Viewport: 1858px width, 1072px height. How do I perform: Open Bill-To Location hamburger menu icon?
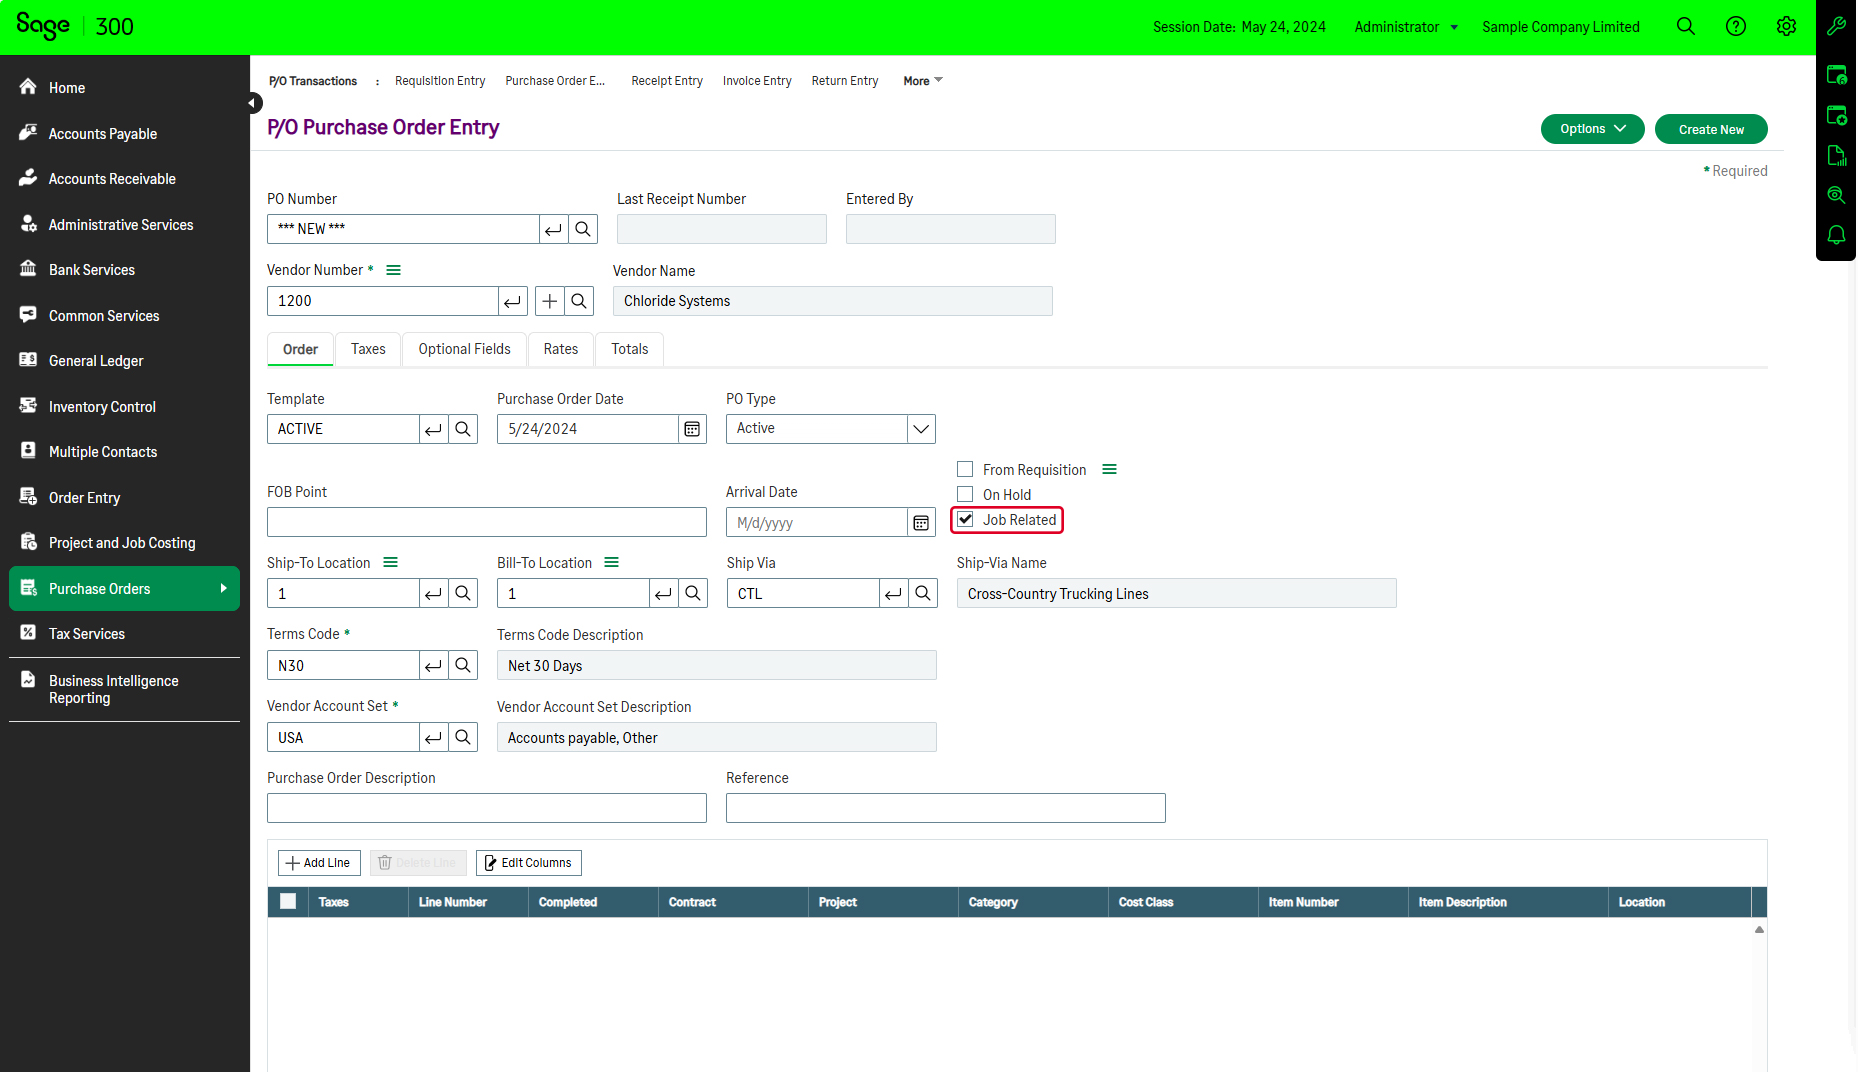[611, 563]
